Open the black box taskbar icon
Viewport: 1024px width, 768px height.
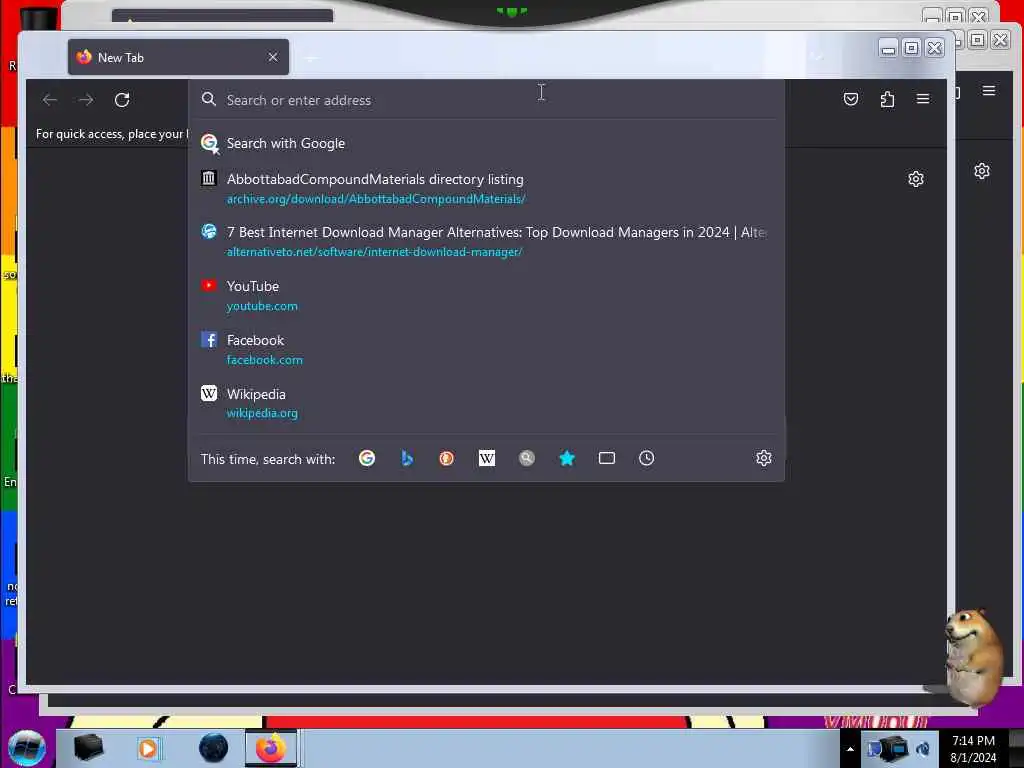click(x=88, y=748)
